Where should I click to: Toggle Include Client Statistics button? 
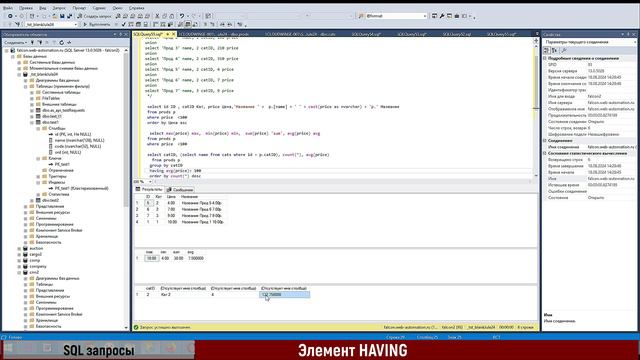170,24
